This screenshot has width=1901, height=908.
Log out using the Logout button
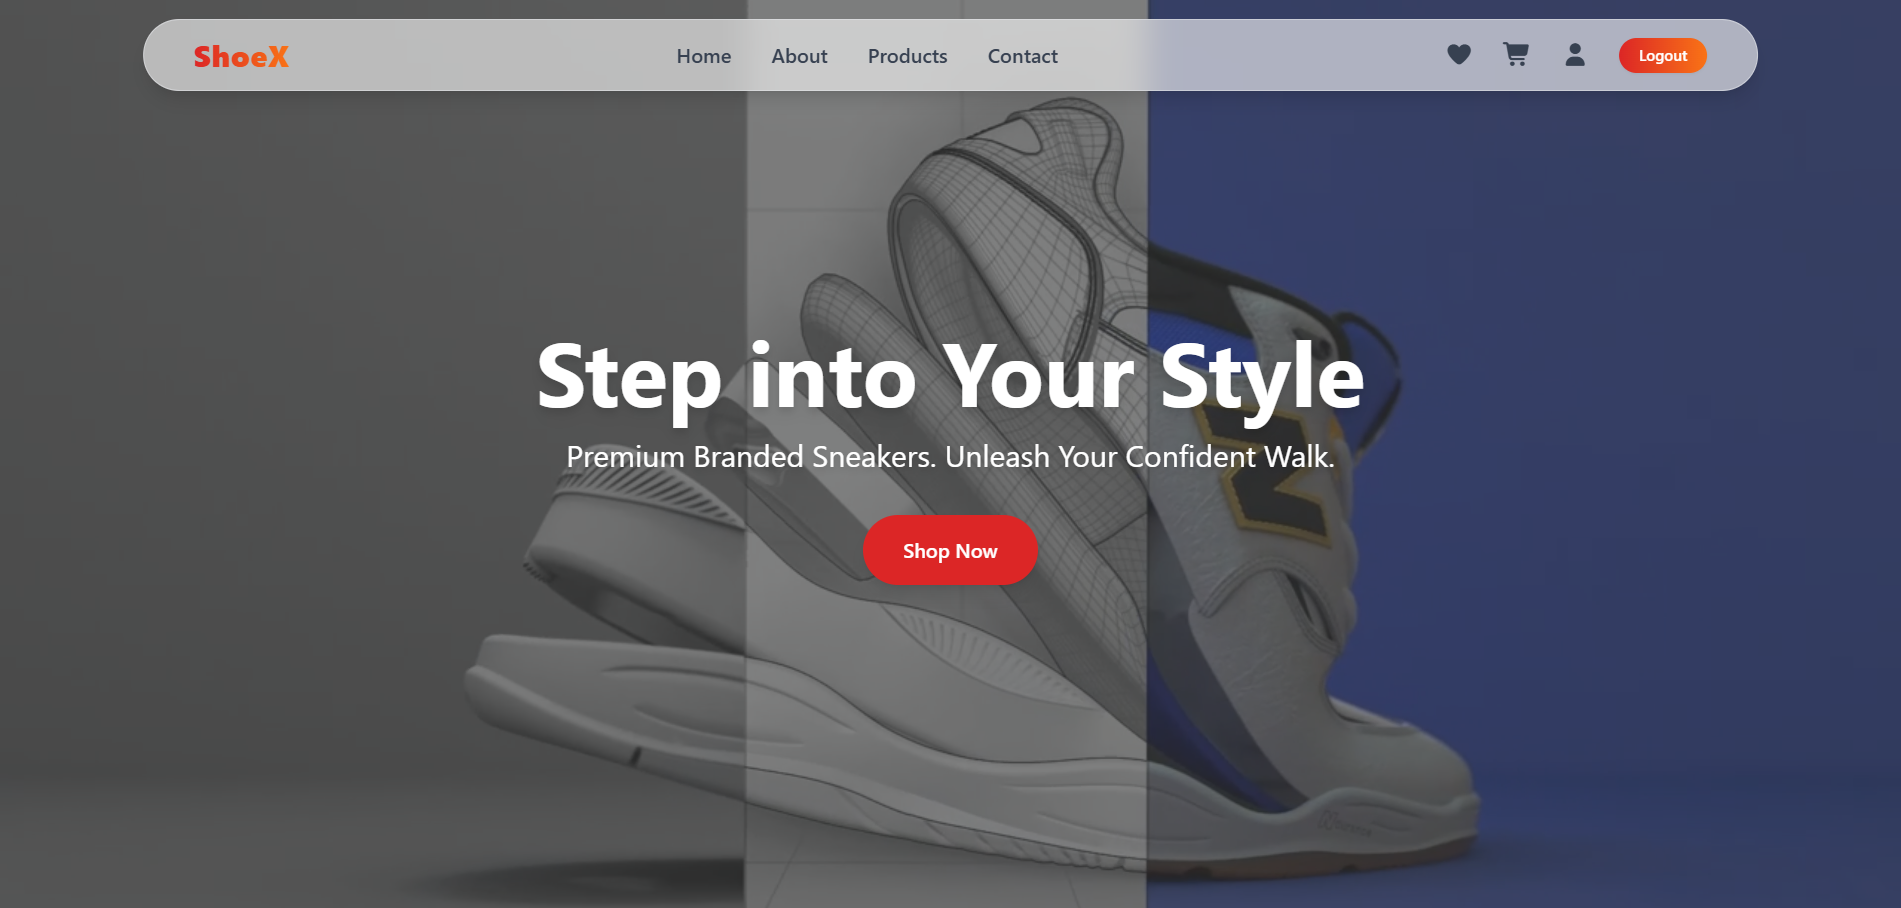point(1662,56)
